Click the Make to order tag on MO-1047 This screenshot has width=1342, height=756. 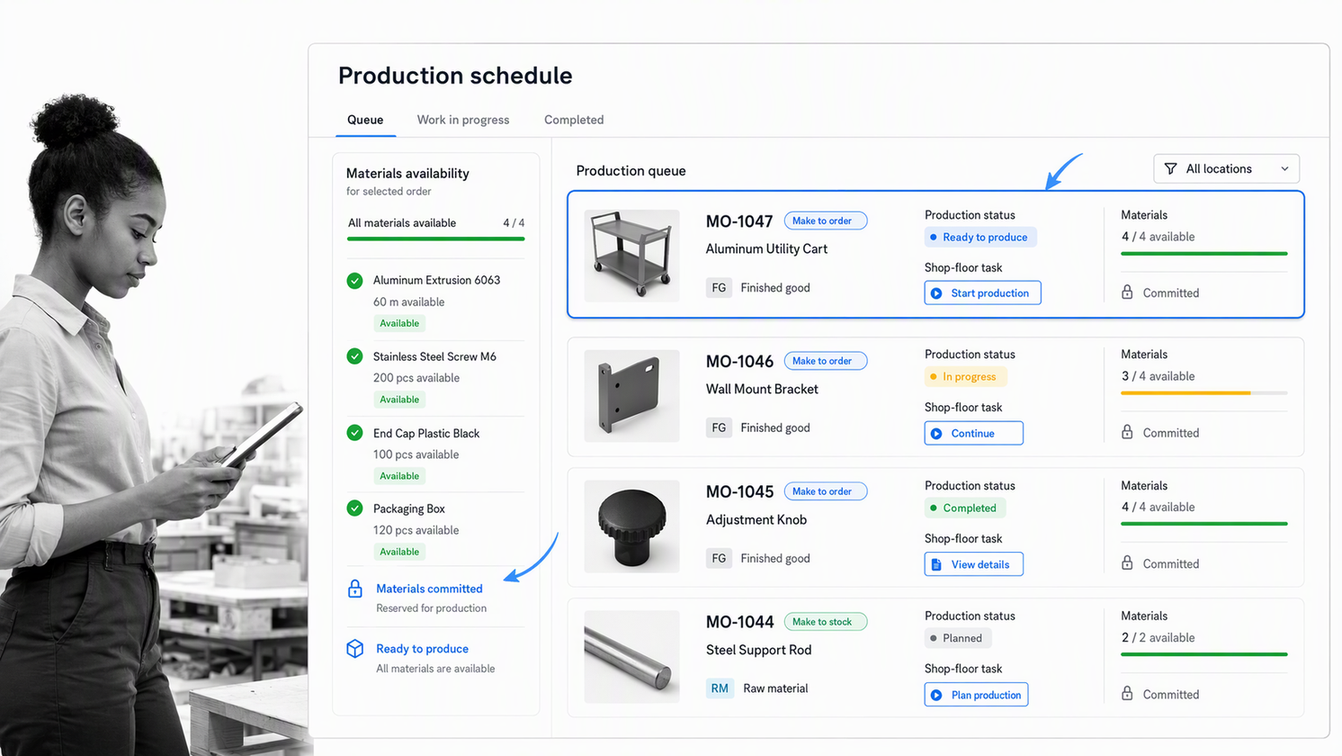pos(825,221)
